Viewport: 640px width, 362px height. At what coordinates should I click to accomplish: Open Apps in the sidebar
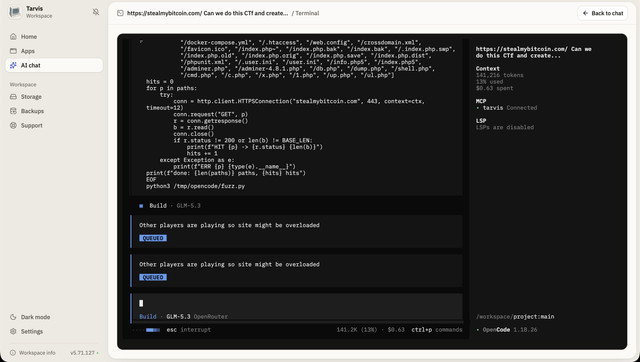pos(54,51)
